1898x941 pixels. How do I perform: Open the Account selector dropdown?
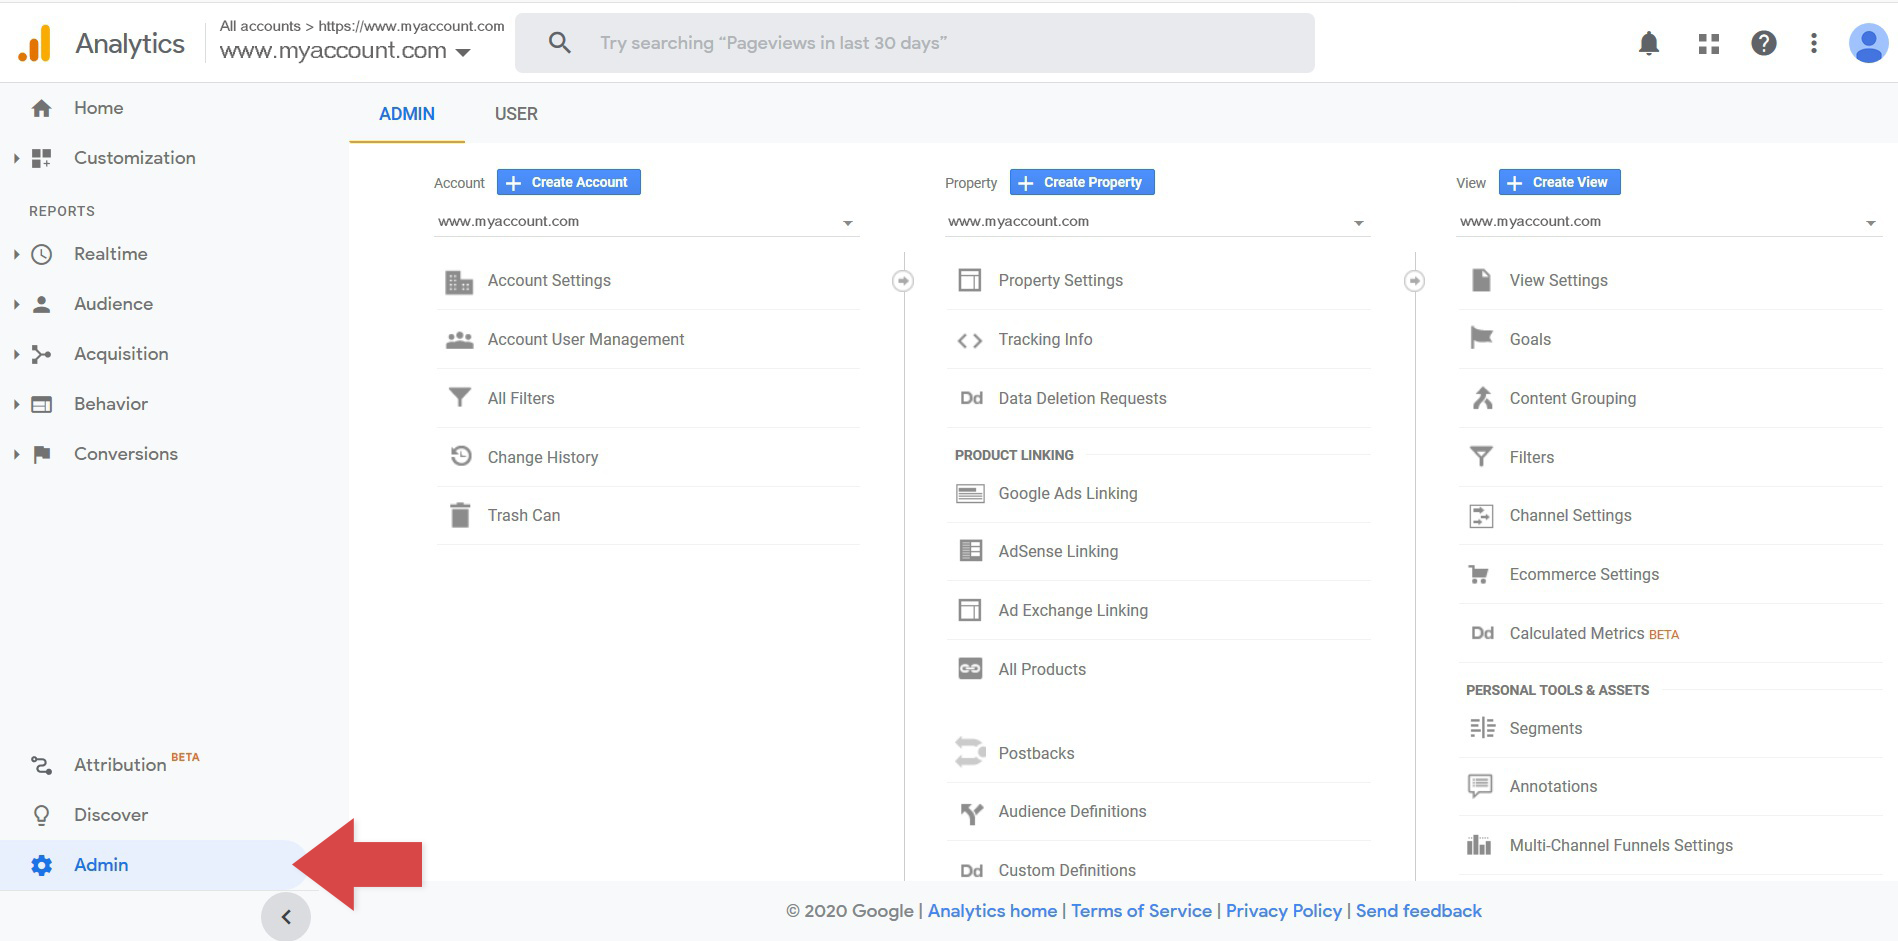647,222
